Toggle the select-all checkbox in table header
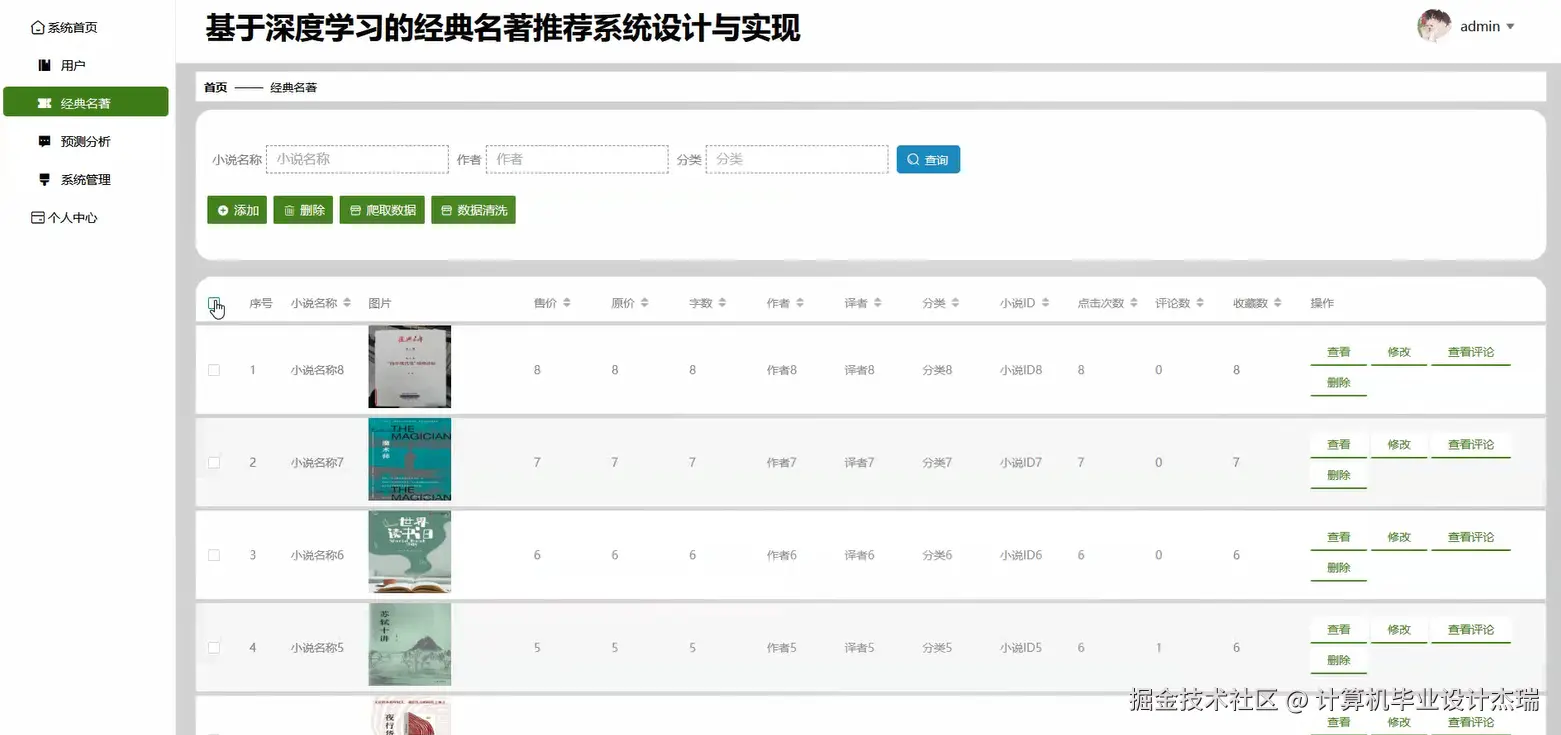Screen dimensions: 1561x735 point(214,303)
